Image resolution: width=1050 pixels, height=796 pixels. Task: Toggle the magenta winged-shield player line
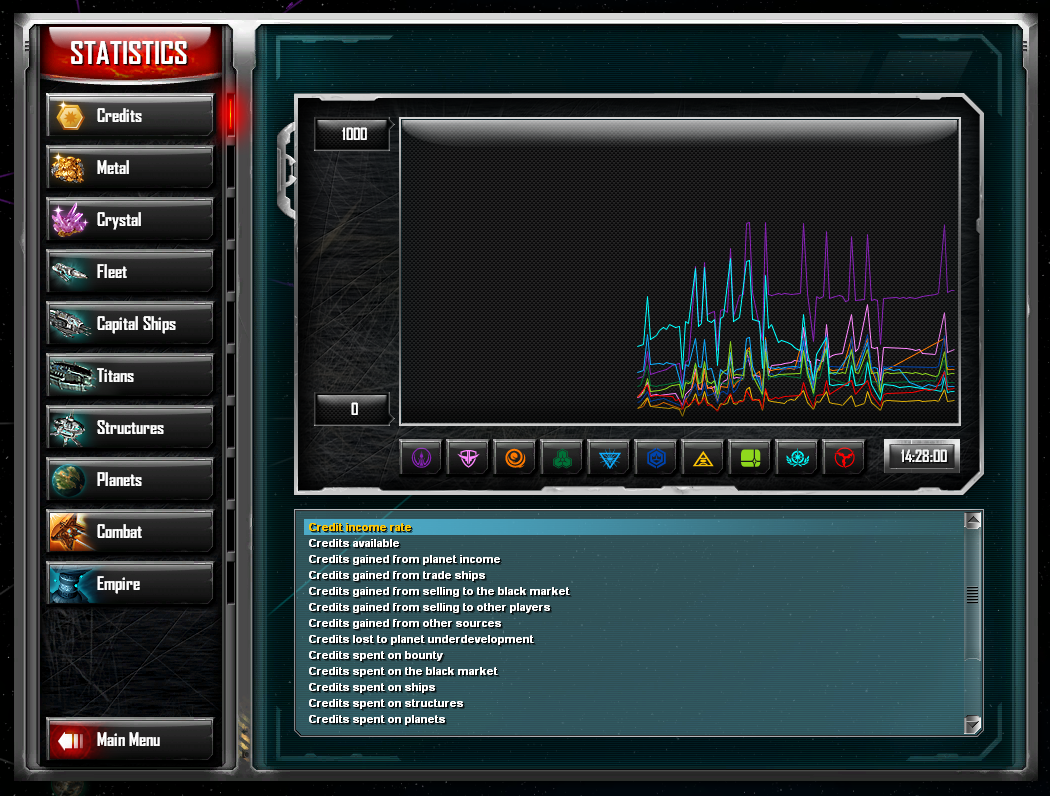(468, 458)
